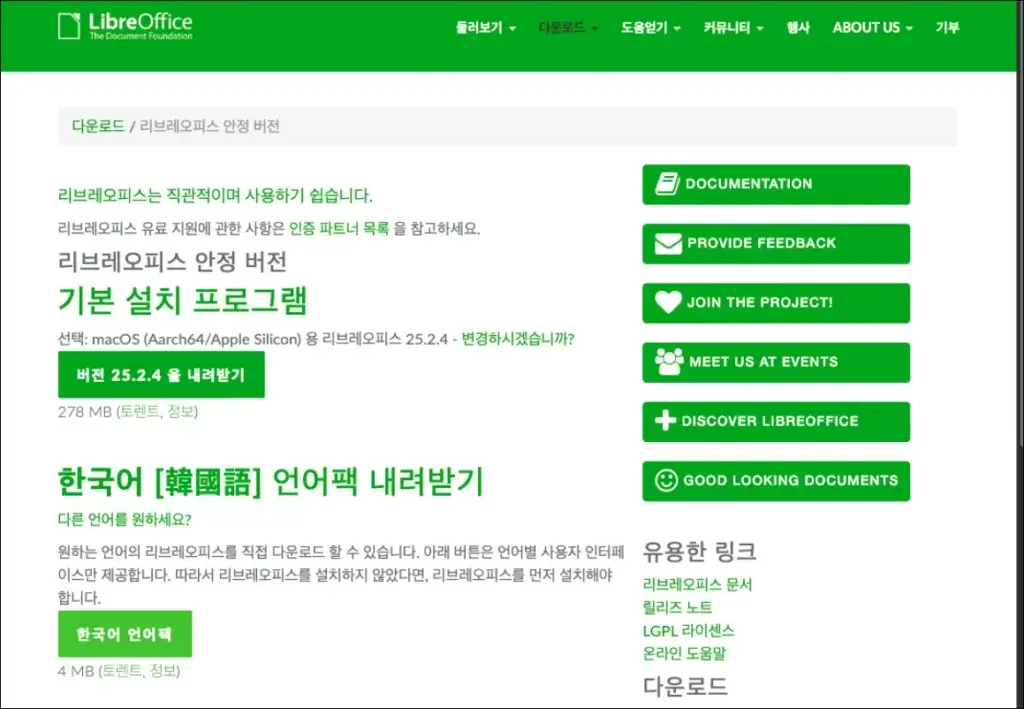
Task: Click 토렌트 link under the 278 MB download
Action: 139,411
